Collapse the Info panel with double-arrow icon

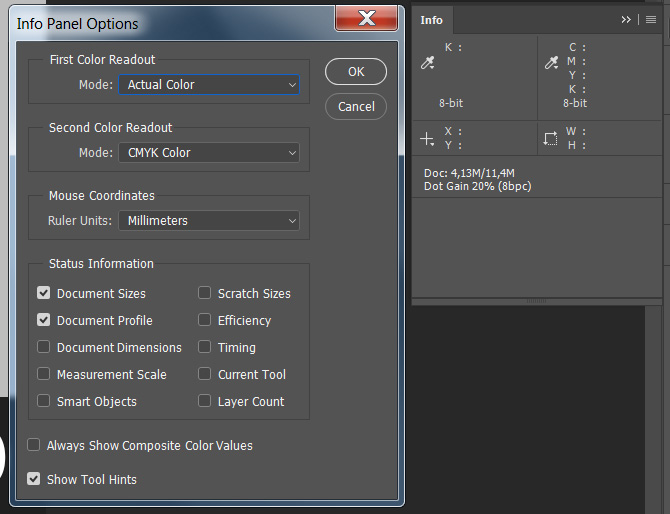(x=626, y=19)
